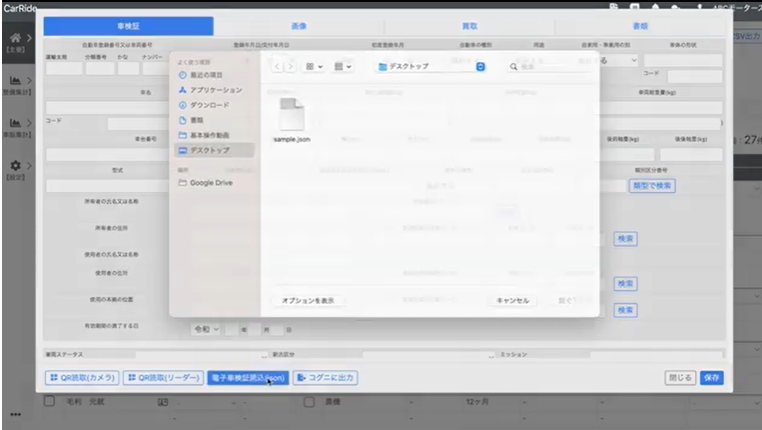Open the icon view mode dropdown
762x430 pixels.
[x=313, y=66]
